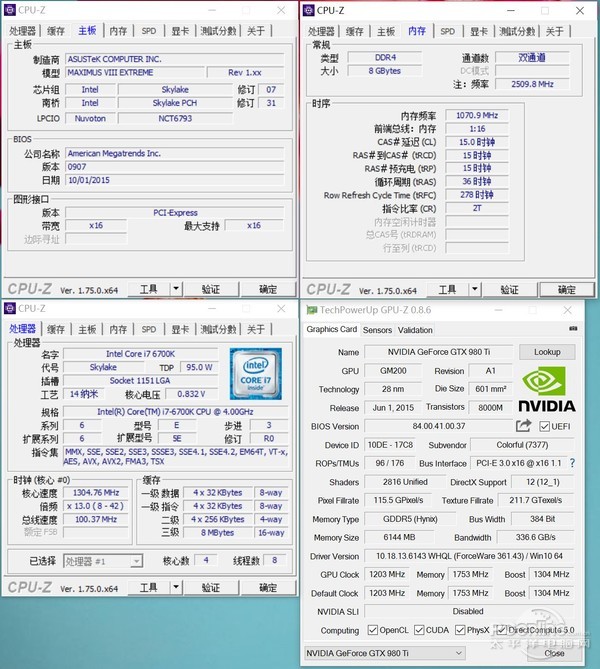Click the Bus Interface question mark icon

(x=572, y=463)
